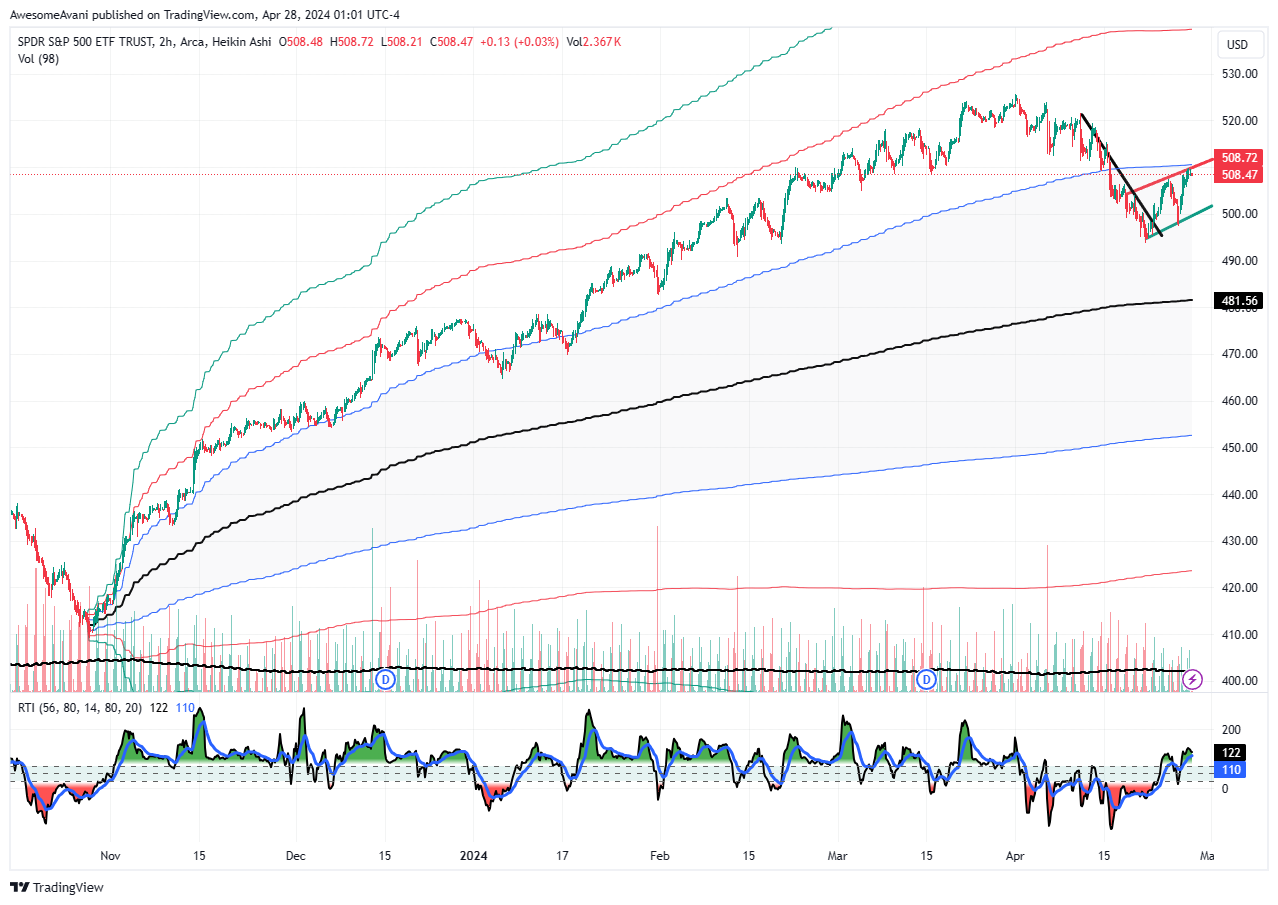Click the black 481.56 price scale label
The width and height of the screenshot is (1278, 905).
pos(1239,301)
